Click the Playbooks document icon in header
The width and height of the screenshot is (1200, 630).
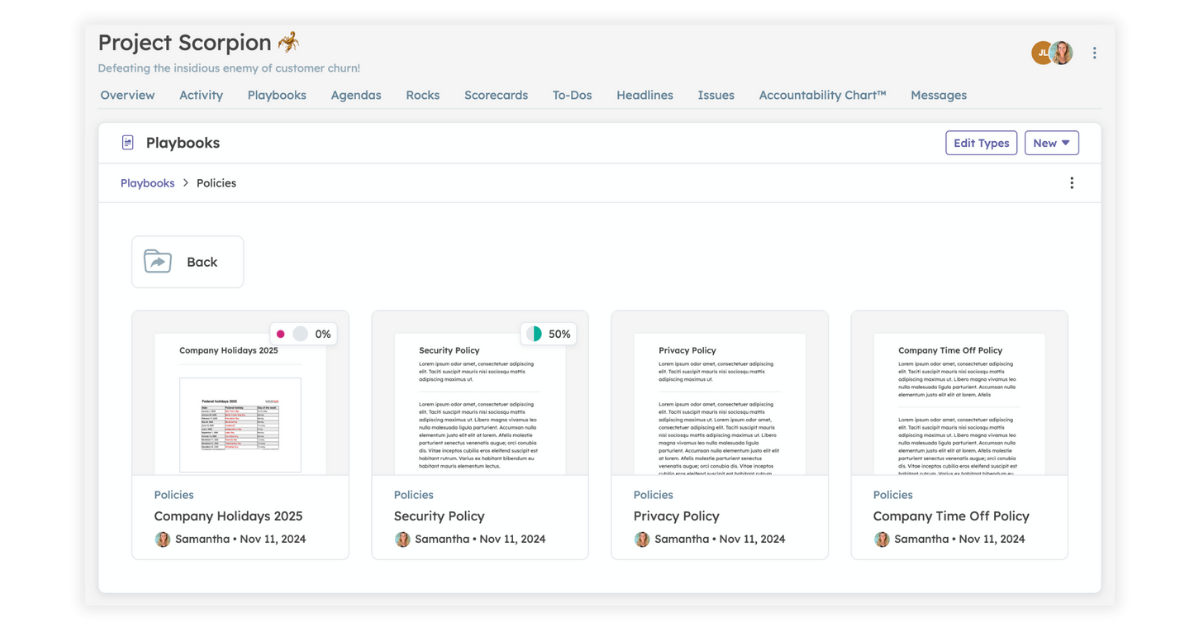point(128,143)
